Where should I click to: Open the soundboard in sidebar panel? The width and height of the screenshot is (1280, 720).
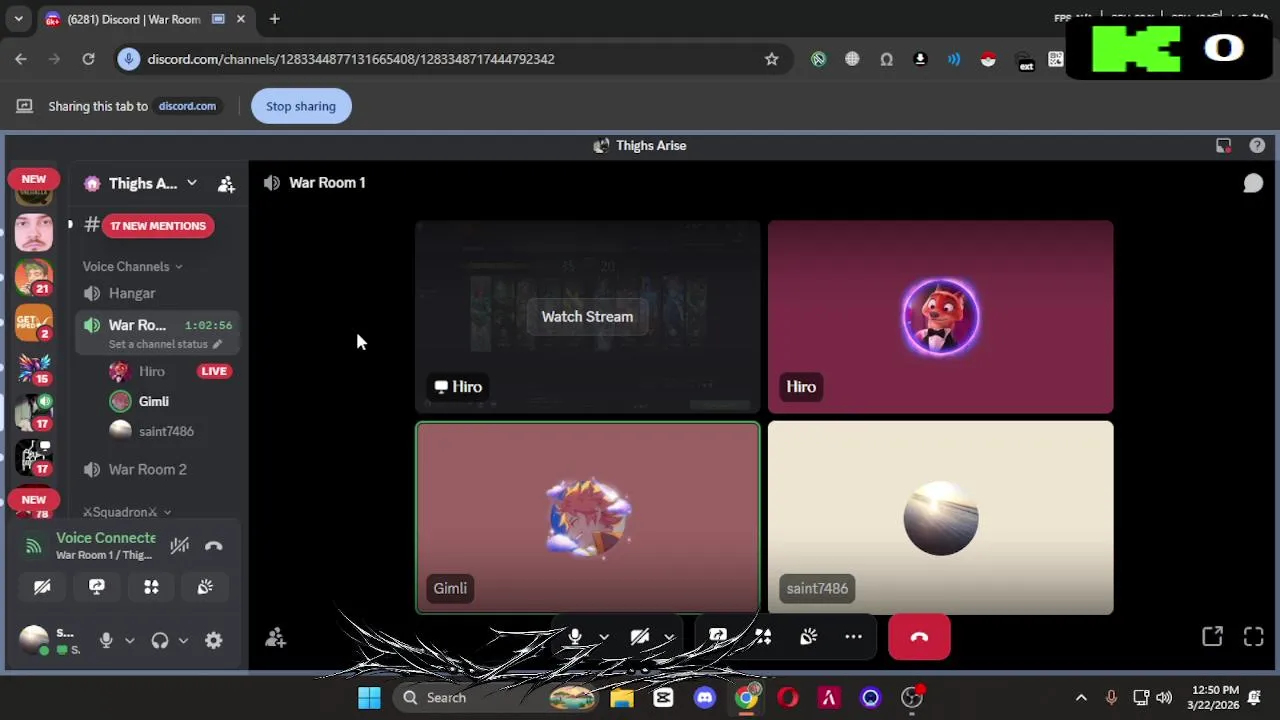(x=205, y=587)
